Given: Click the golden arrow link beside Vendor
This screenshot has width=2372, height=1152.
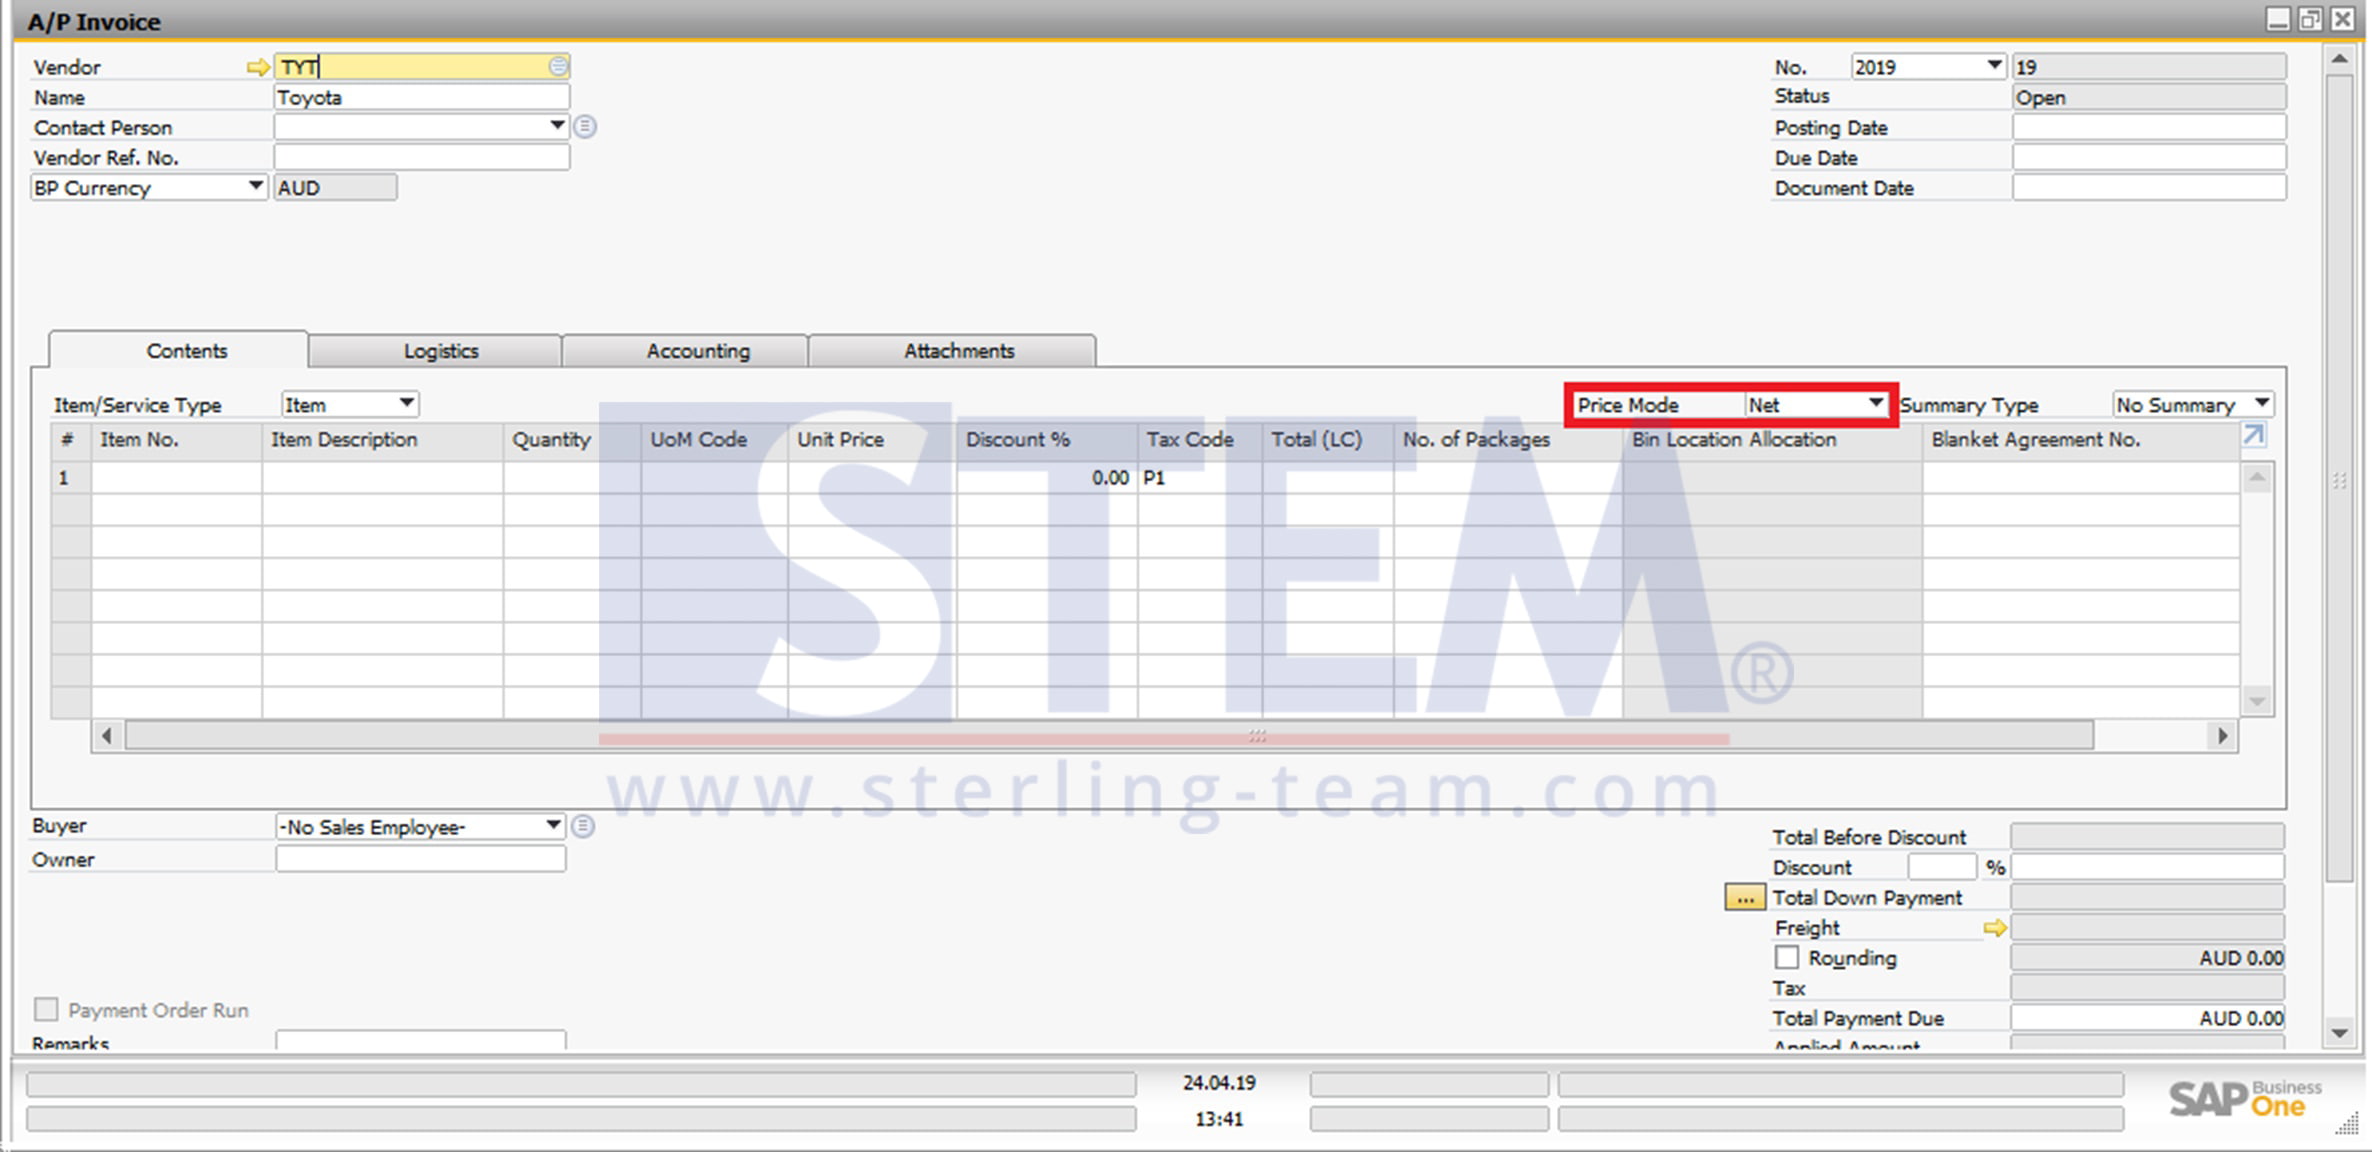Looking at the screenshot, I should coord(257,67).
